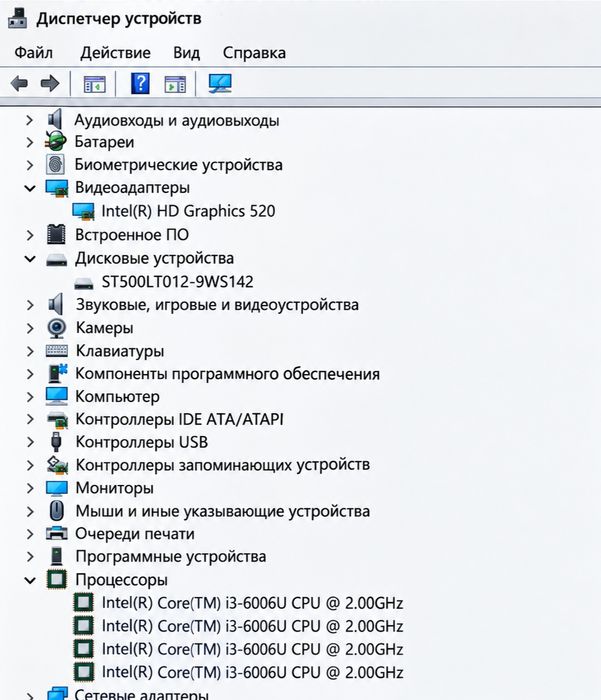The image size is (601, 700).
Task: Click the icon of Программные устройства
Action: 57,556
